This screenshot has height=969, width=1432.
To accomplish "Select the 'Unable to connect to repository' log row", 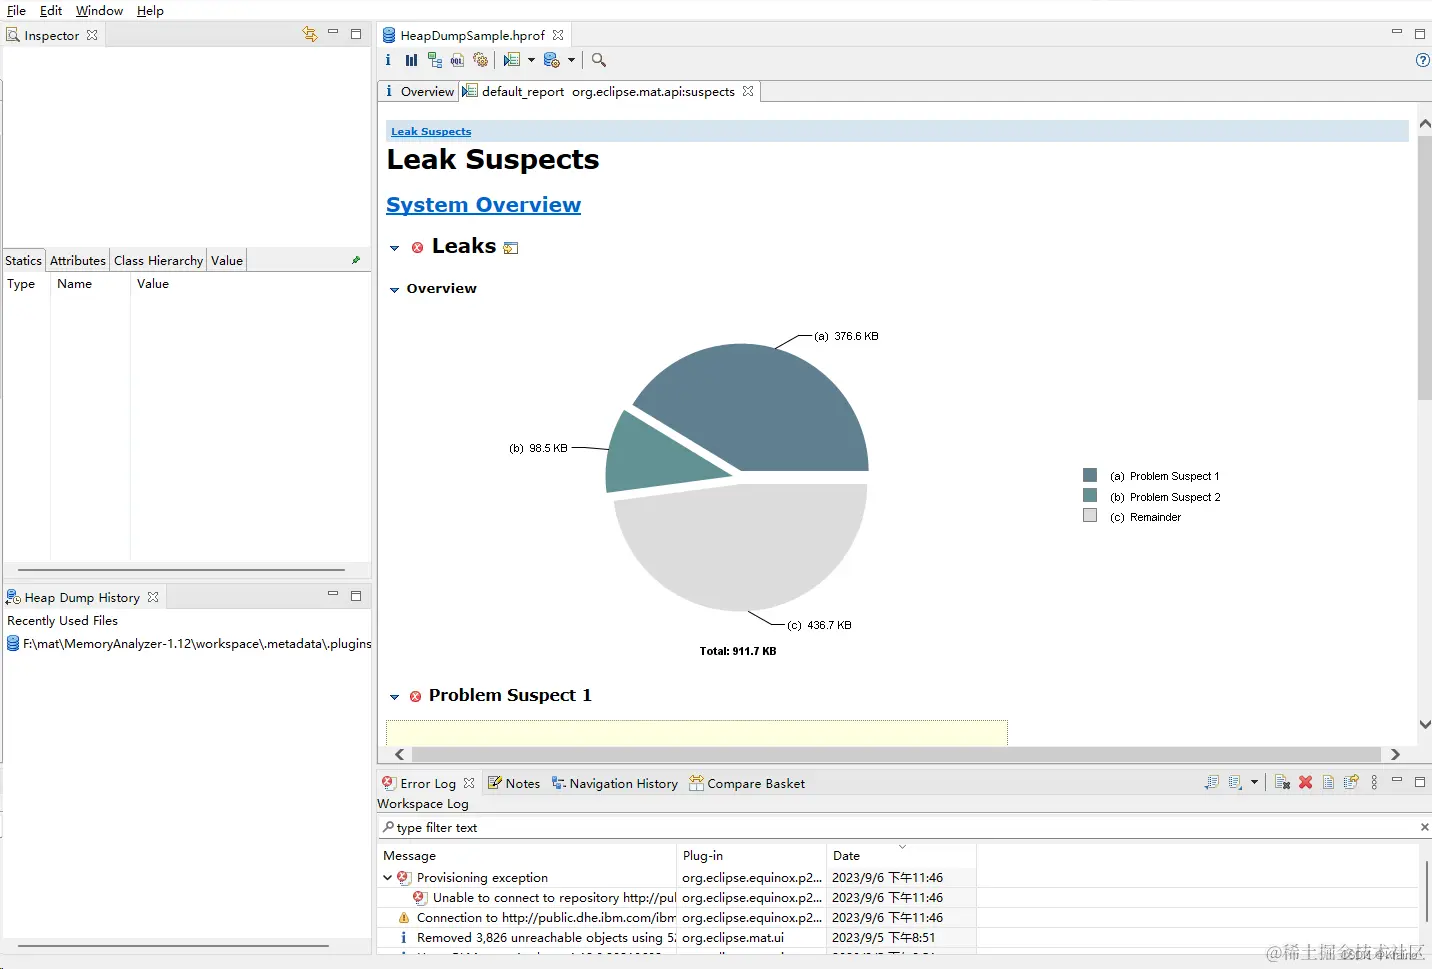I will click(x=677, y=898).
